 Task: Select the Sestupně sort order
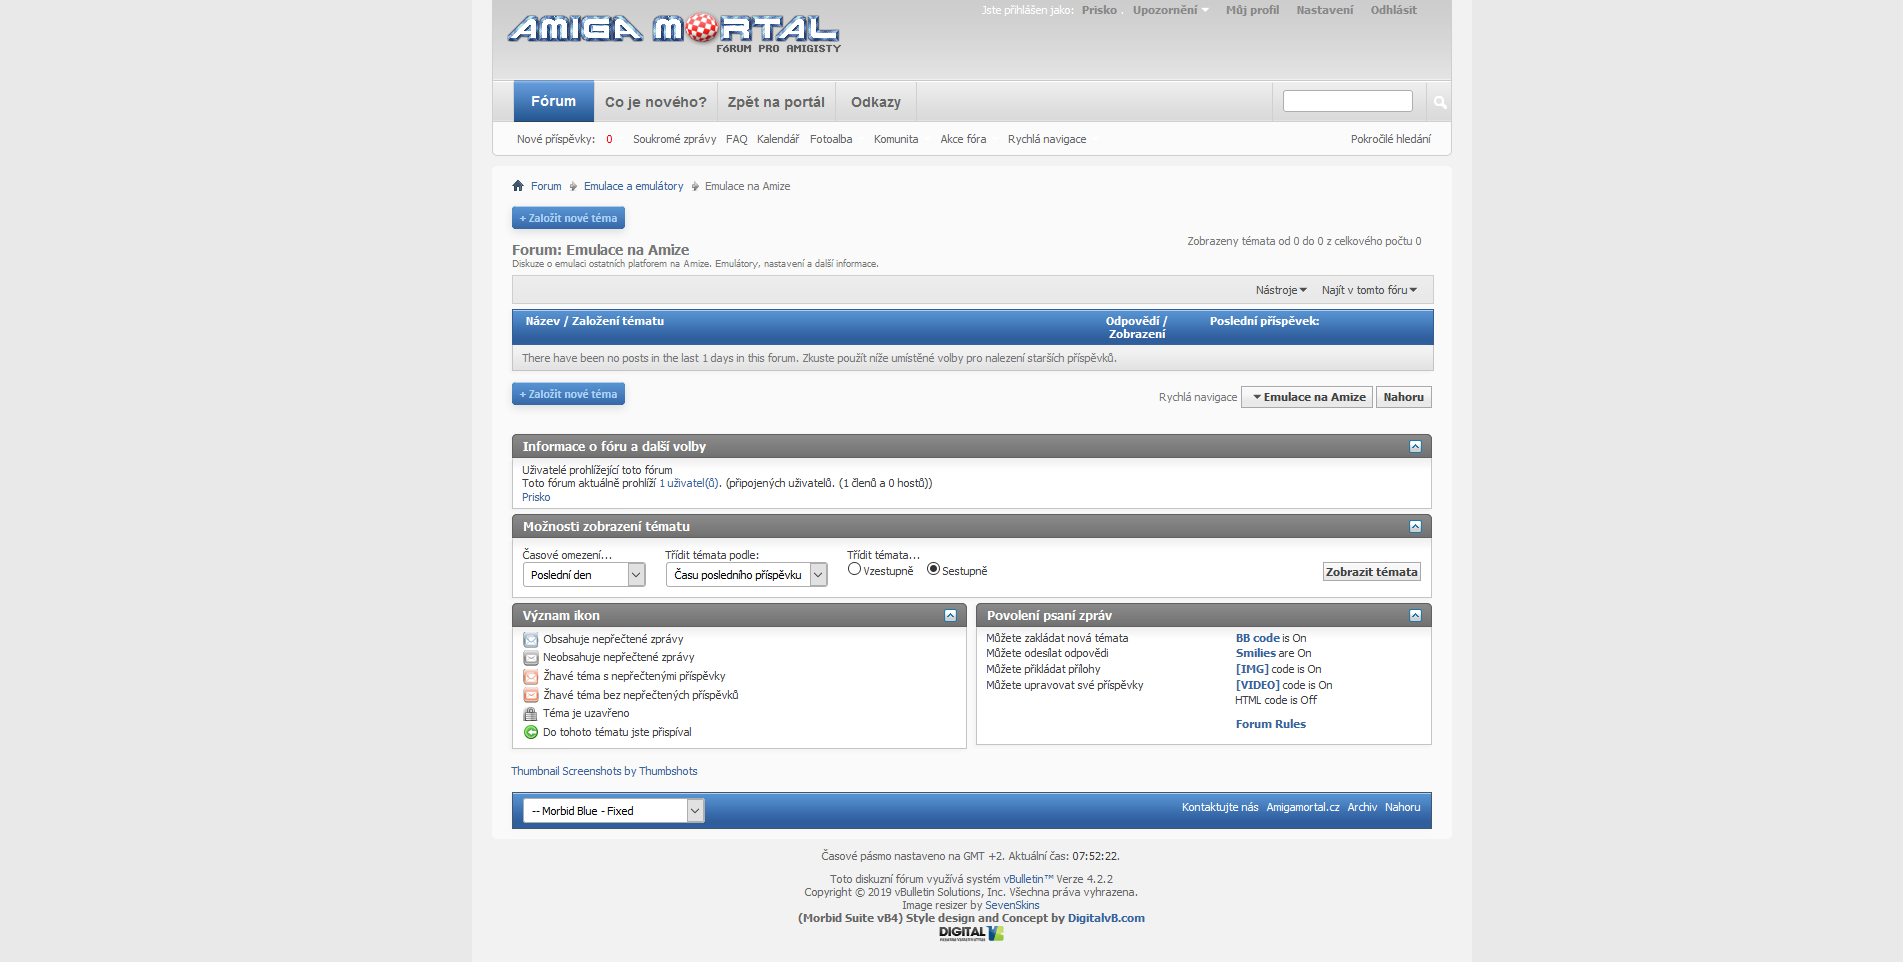(933, 569)
